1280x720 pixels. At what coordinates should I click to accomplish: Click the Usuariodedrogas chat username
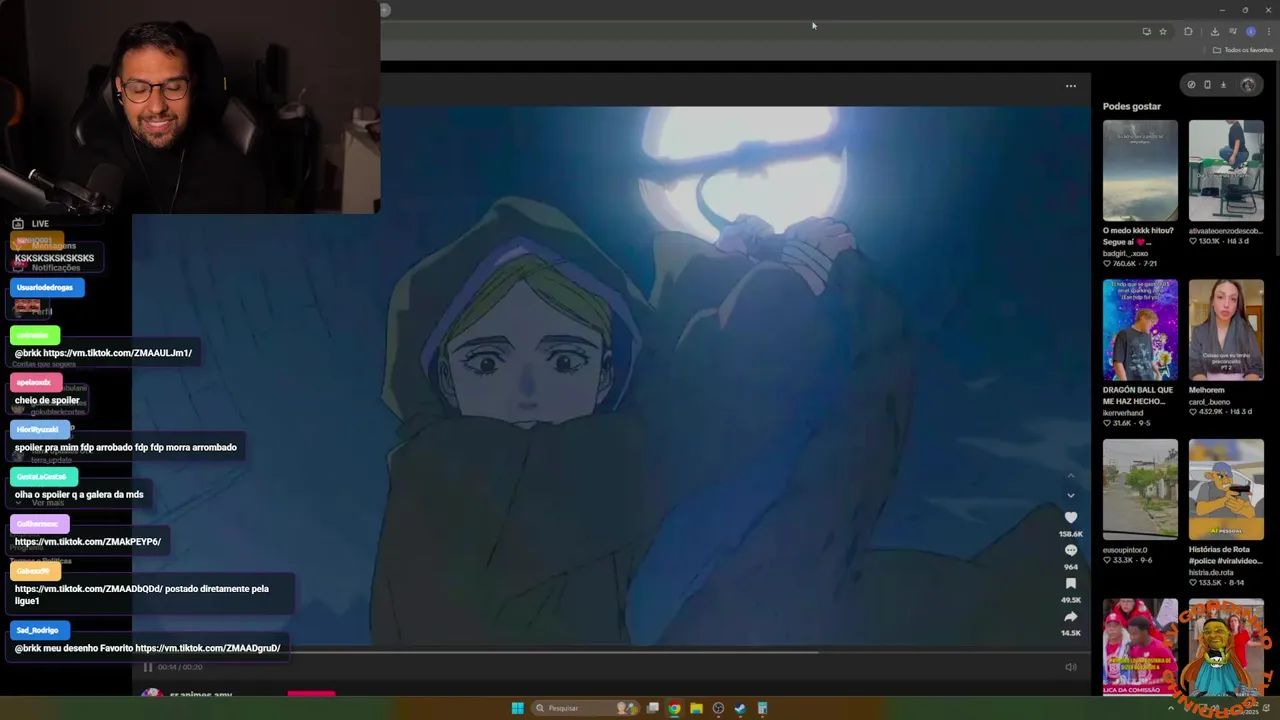44,287
